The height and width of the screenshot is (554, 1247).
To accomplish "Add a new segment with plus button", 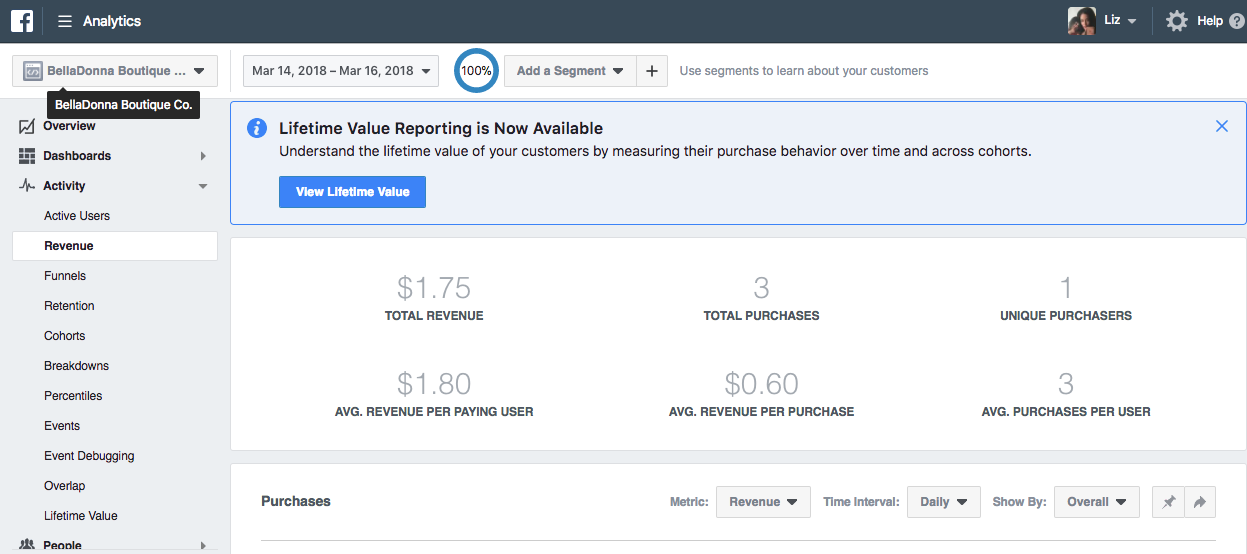I will point(652,71).
